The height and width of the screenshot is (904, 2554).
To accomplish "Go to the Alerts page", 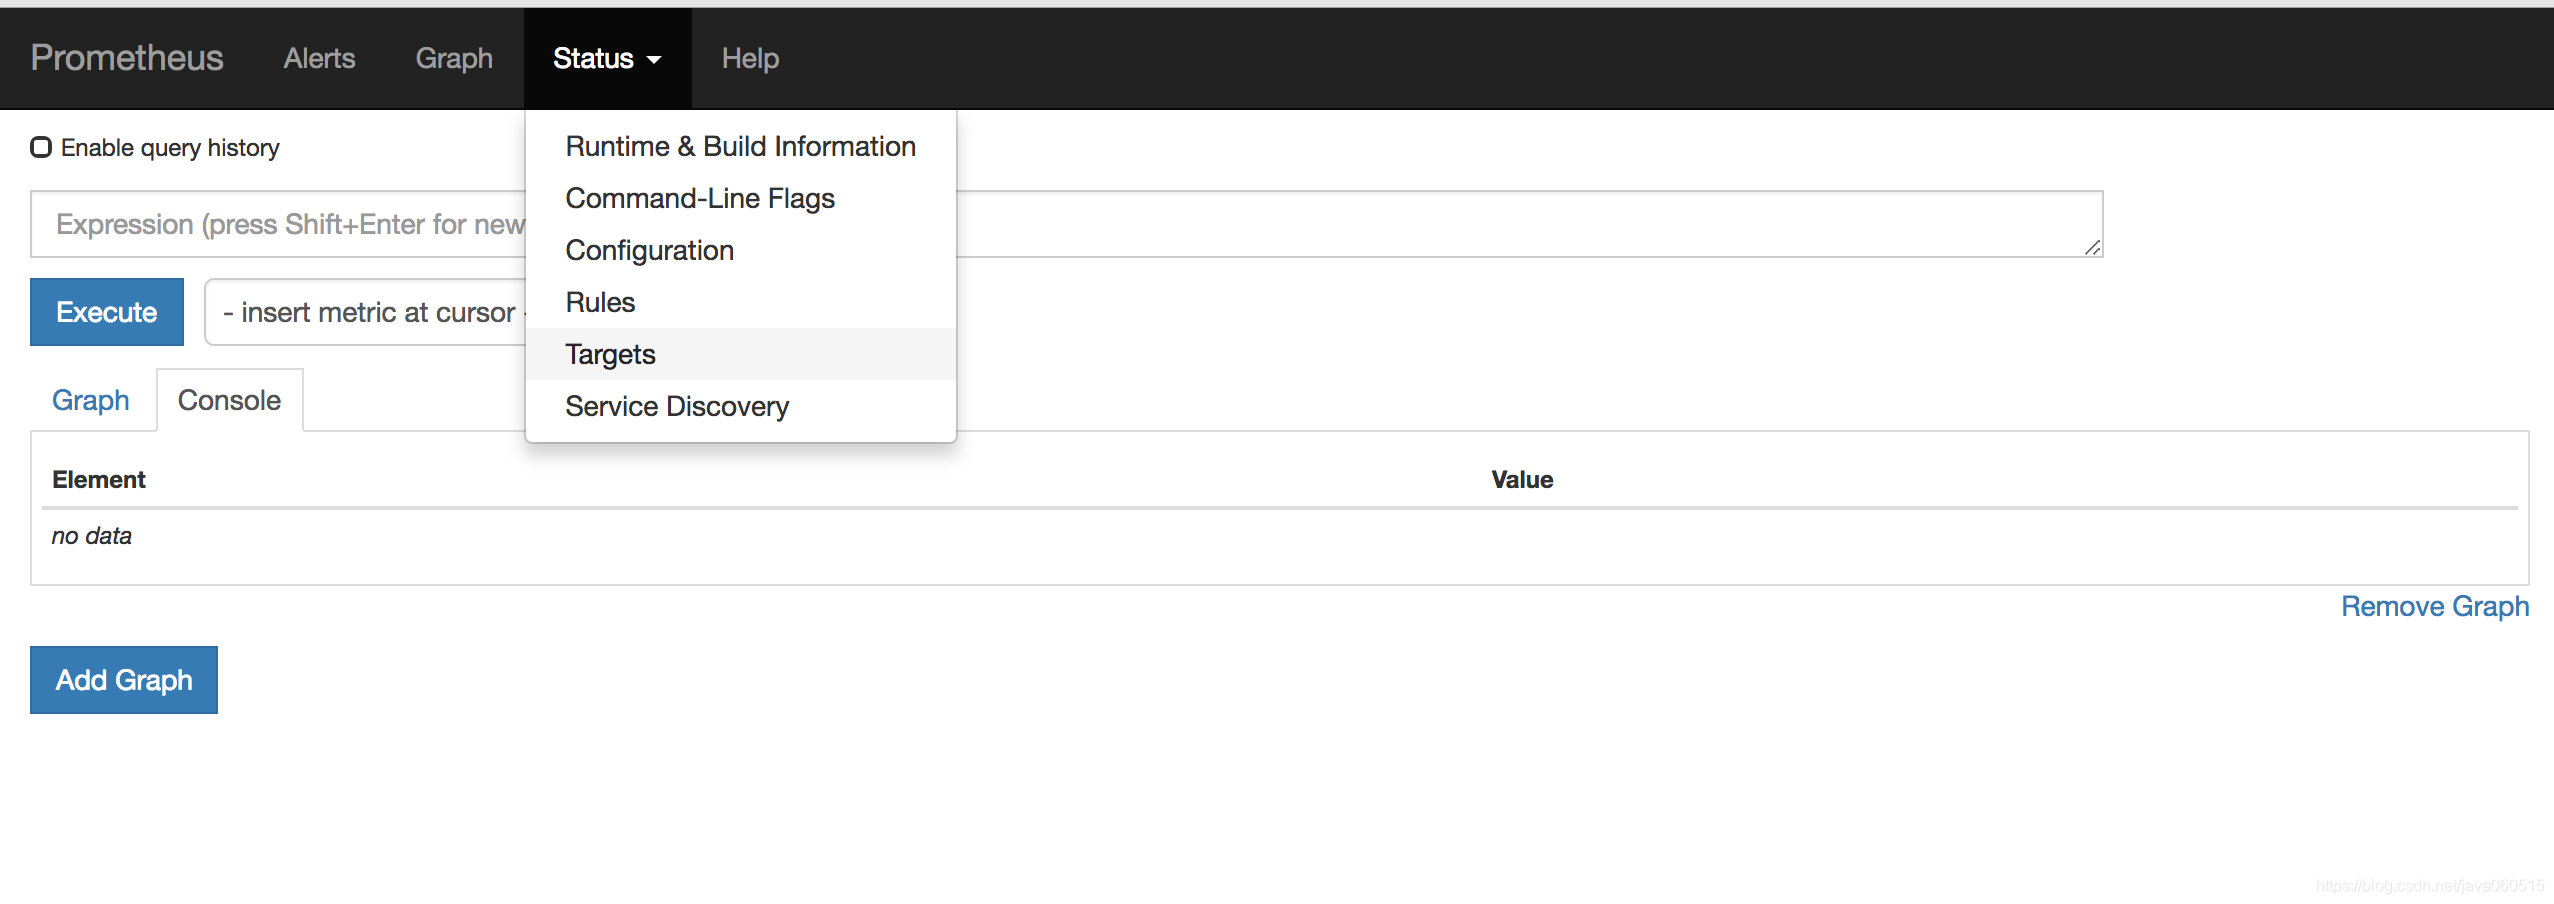I will [319, 58].
